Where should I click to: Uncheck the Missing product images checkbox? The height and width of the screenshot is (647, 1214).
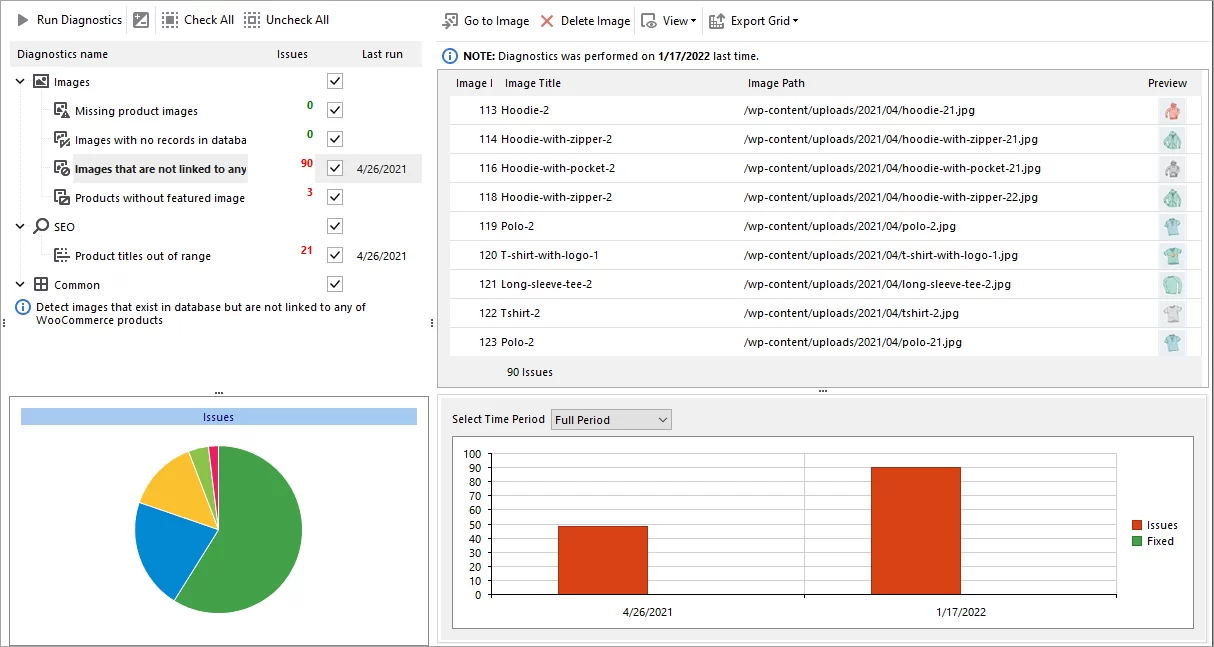point(335,110)
